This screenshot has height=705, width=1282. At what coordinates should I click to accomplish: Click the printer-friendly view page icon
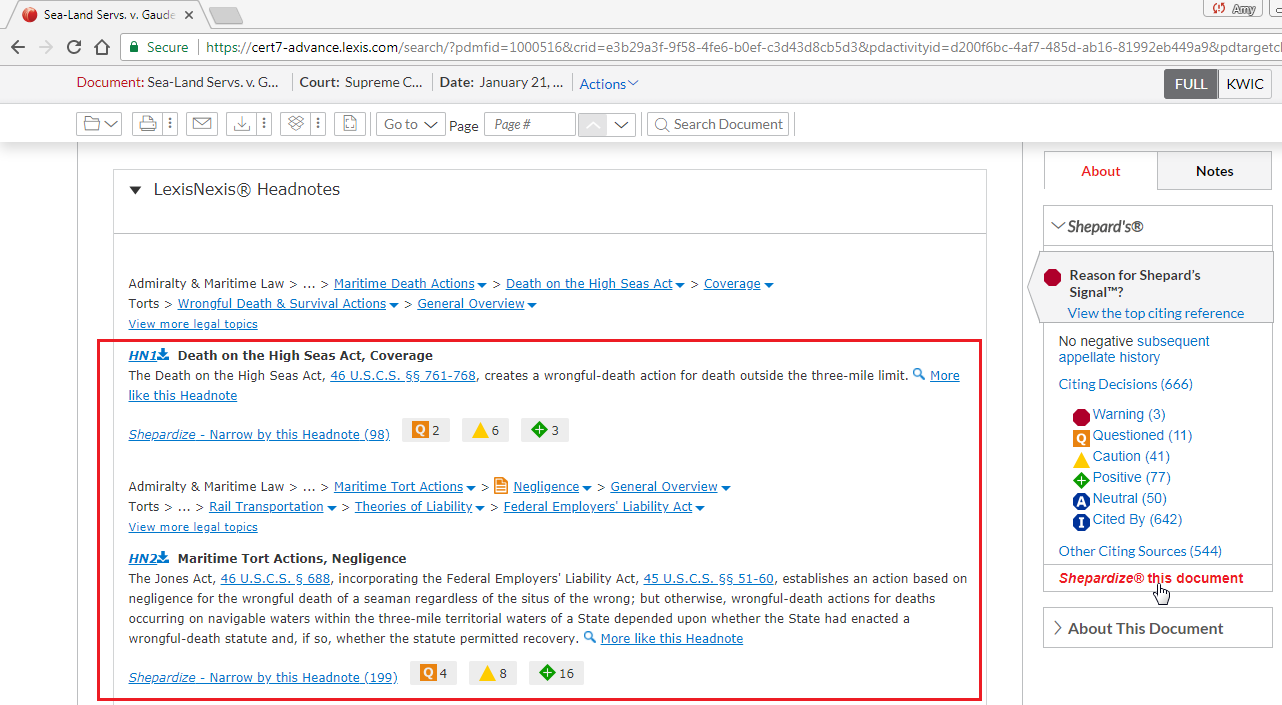[x=351, y=124]
